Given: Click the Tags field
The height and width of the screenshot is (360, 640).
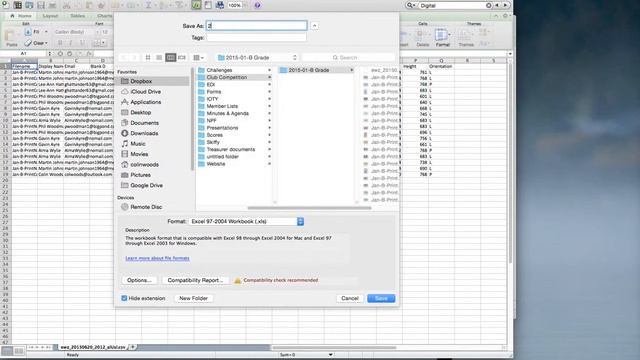Looking at the screenshot, I should 256,38.
